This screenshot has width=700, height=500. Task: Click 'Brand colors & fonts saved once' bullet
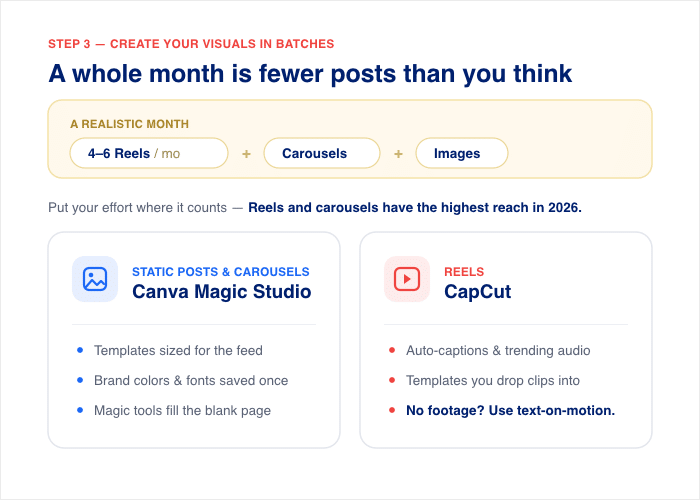[191, 380]
